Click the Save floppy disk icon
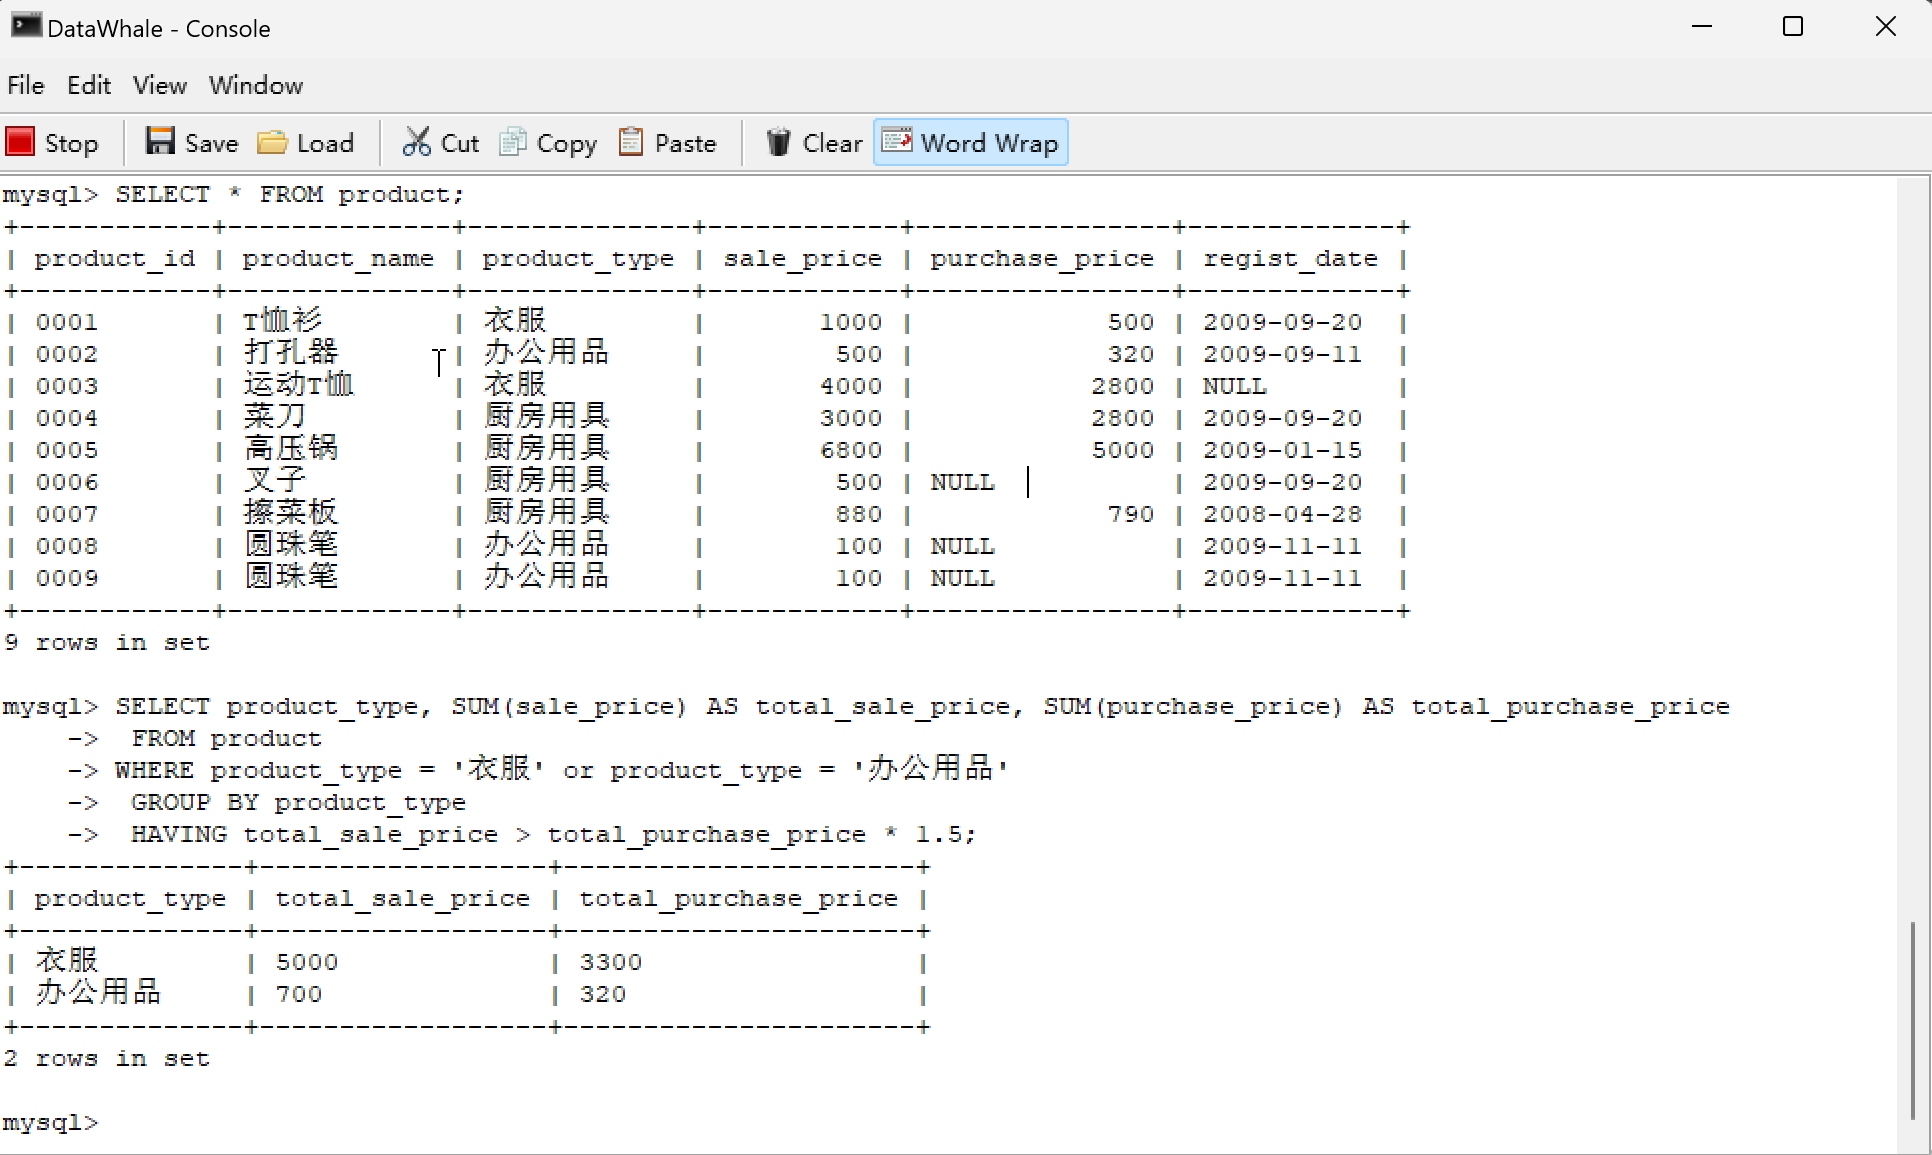 pyautogui.click(x=160, y=142)
